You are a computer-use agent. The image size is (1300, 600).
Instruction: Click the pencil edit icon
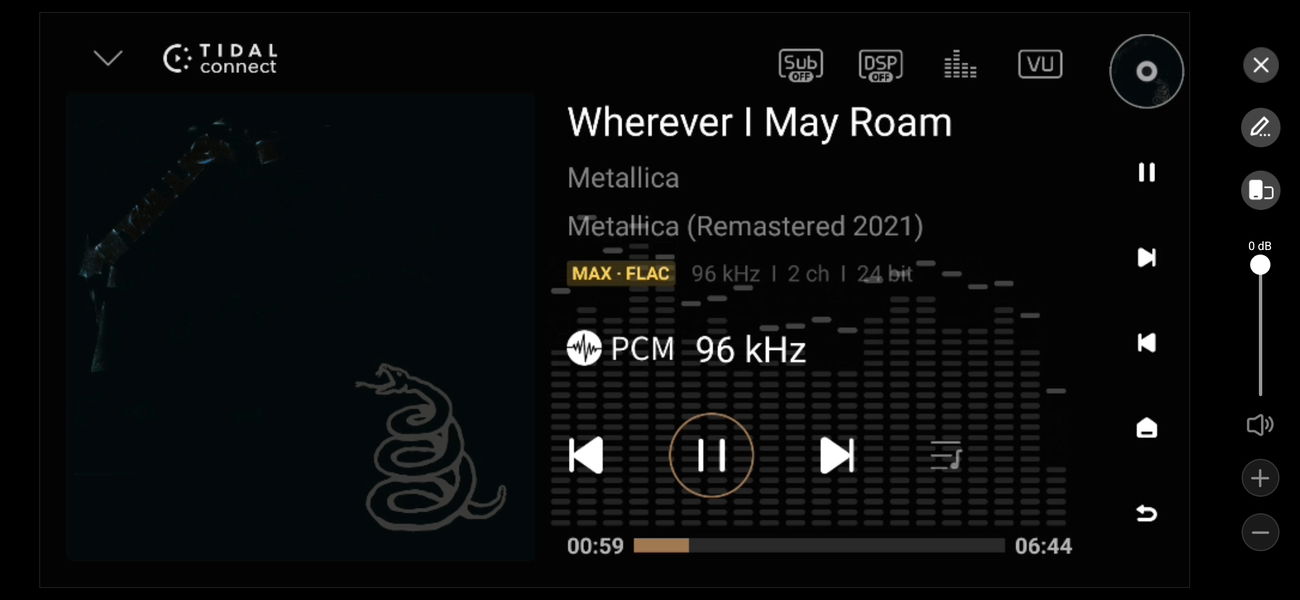pos(1261,128)
